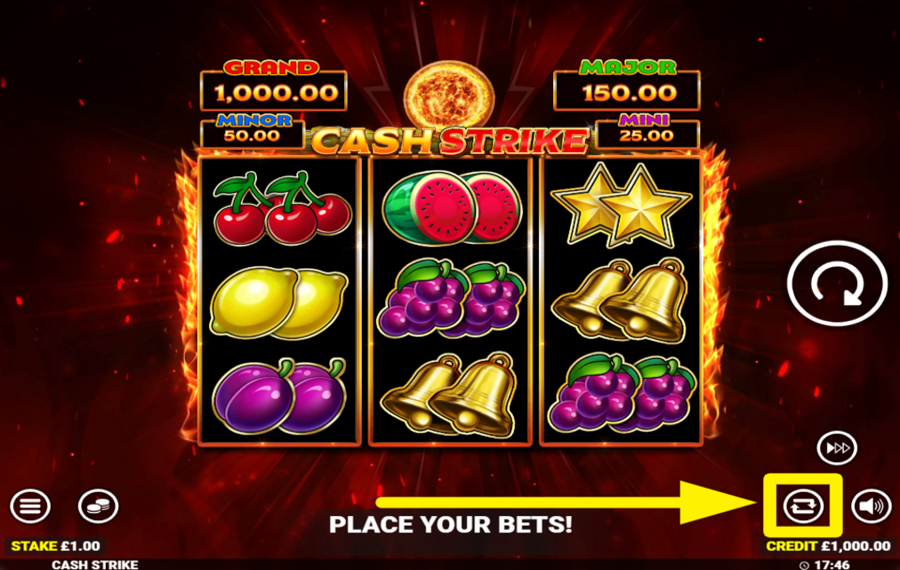900x570 pixels.
Task: Click the gold stars symbol on third reel
Action: click(x=622, y=205)
